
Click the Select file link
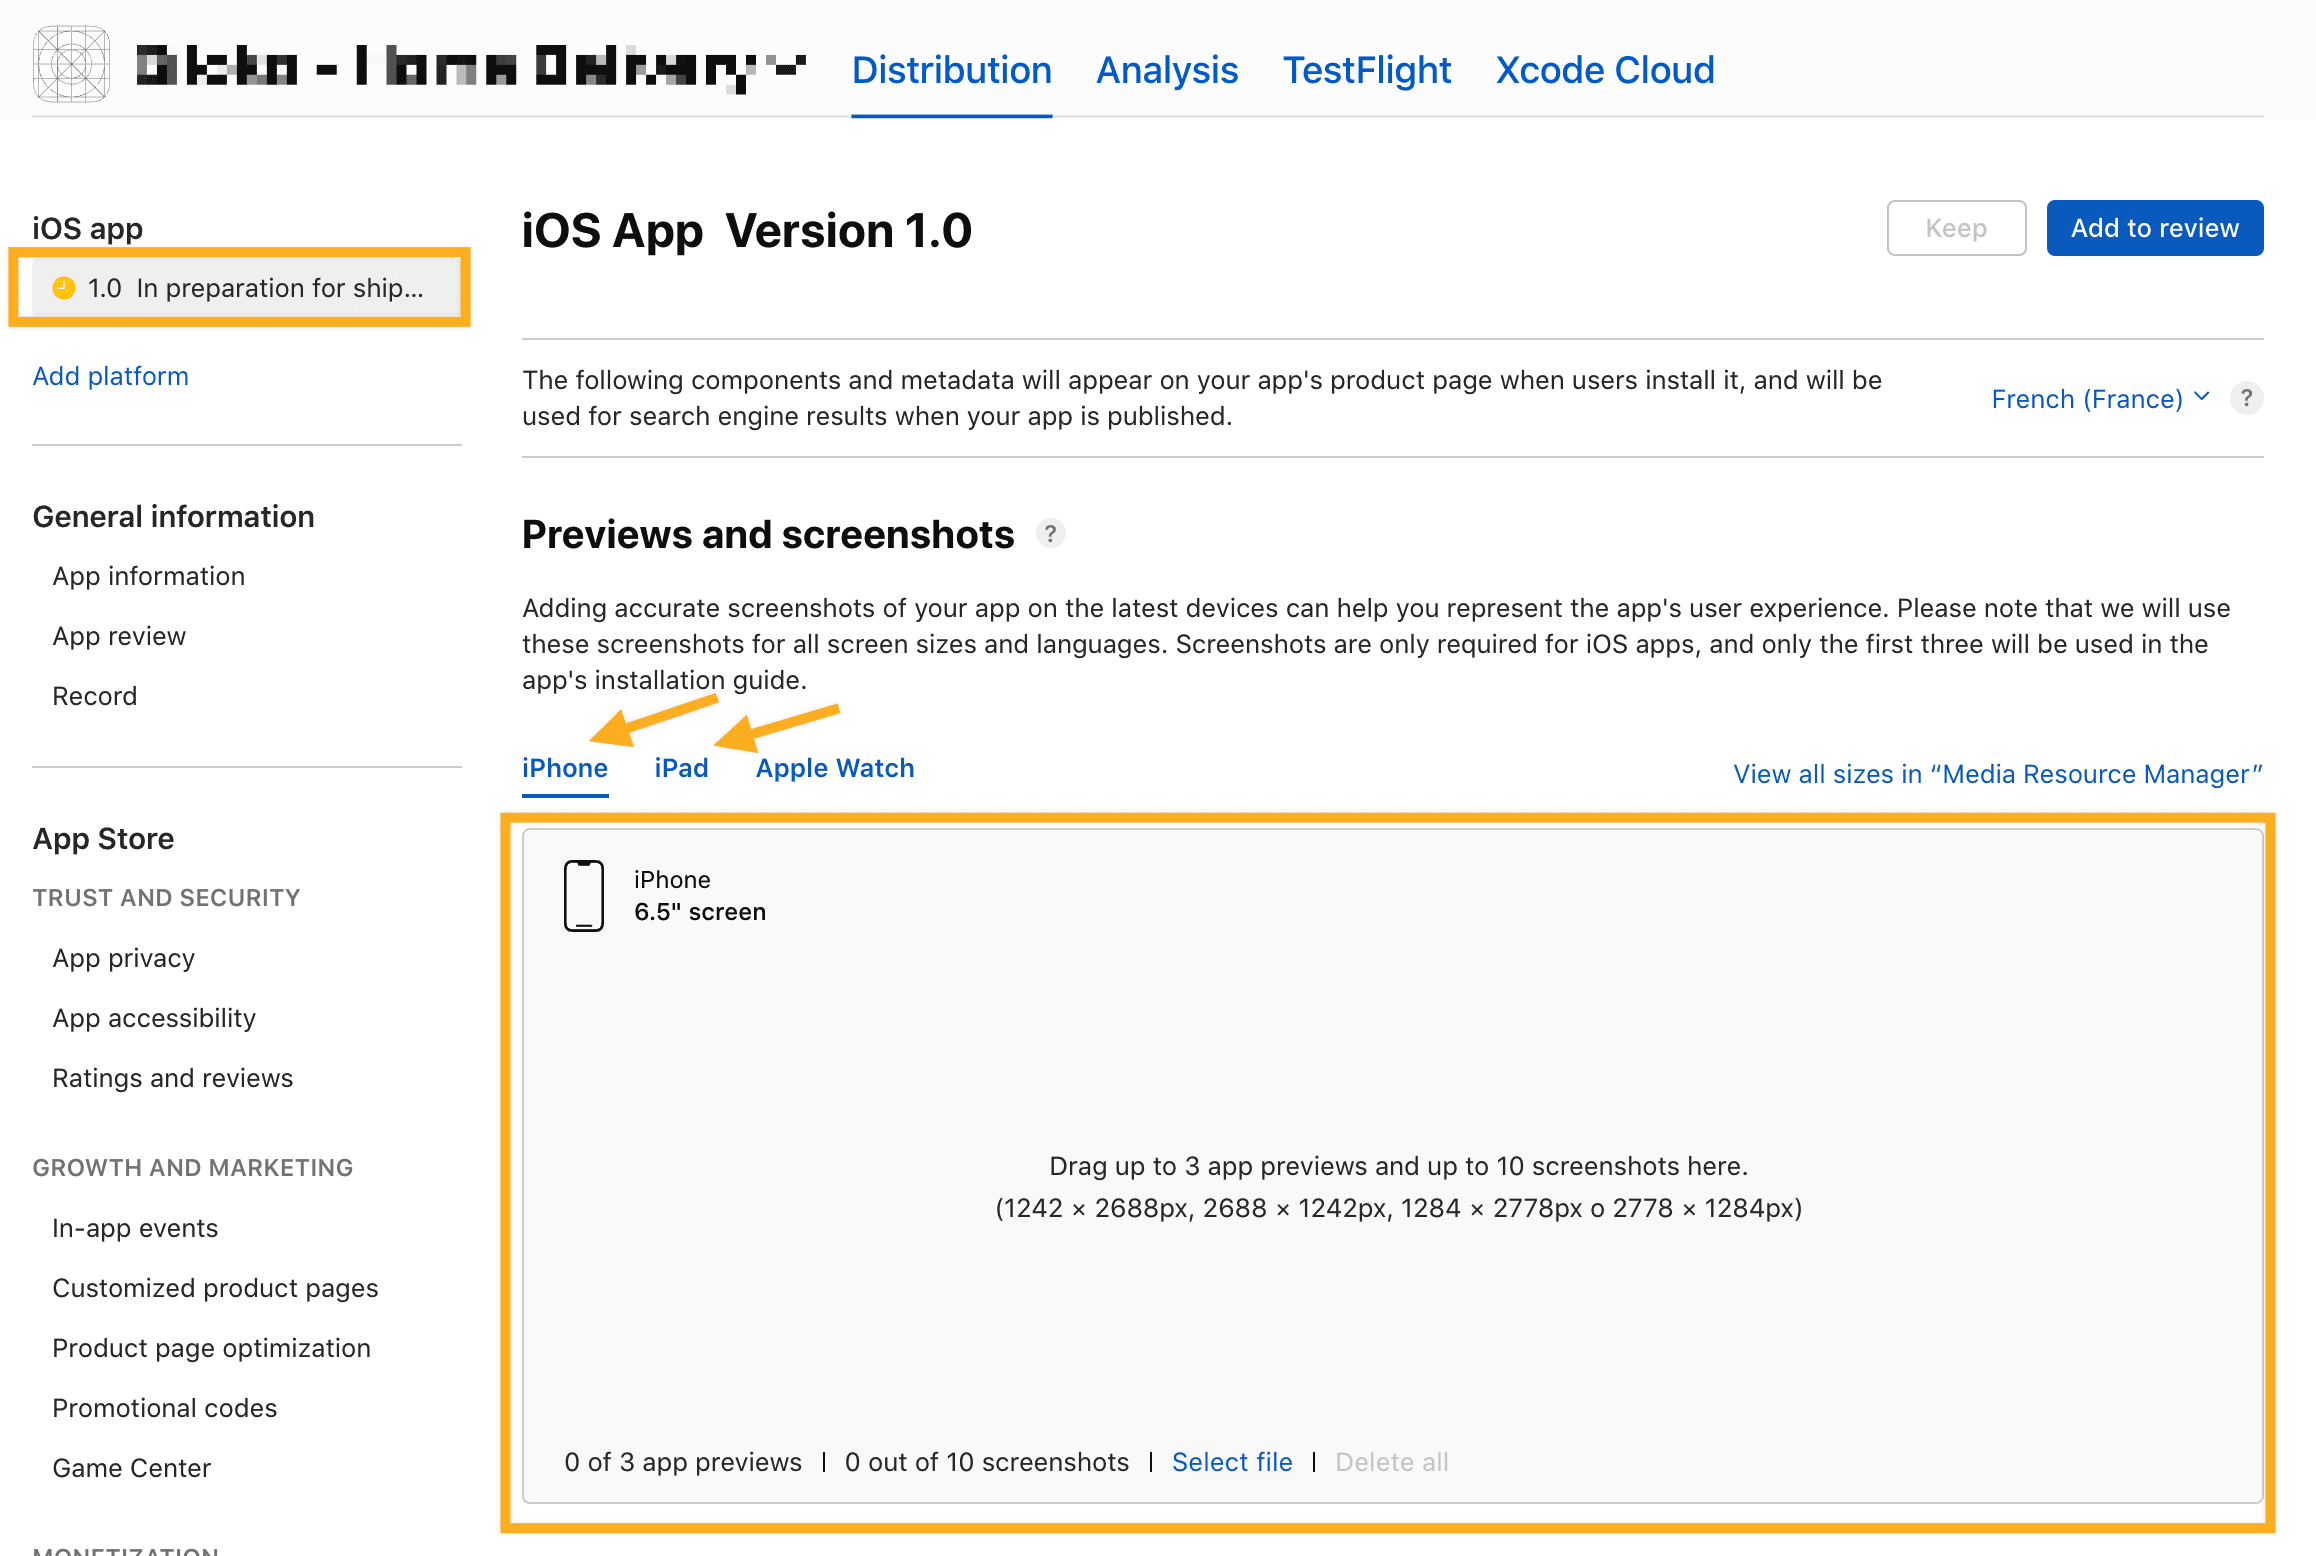1232,1462
